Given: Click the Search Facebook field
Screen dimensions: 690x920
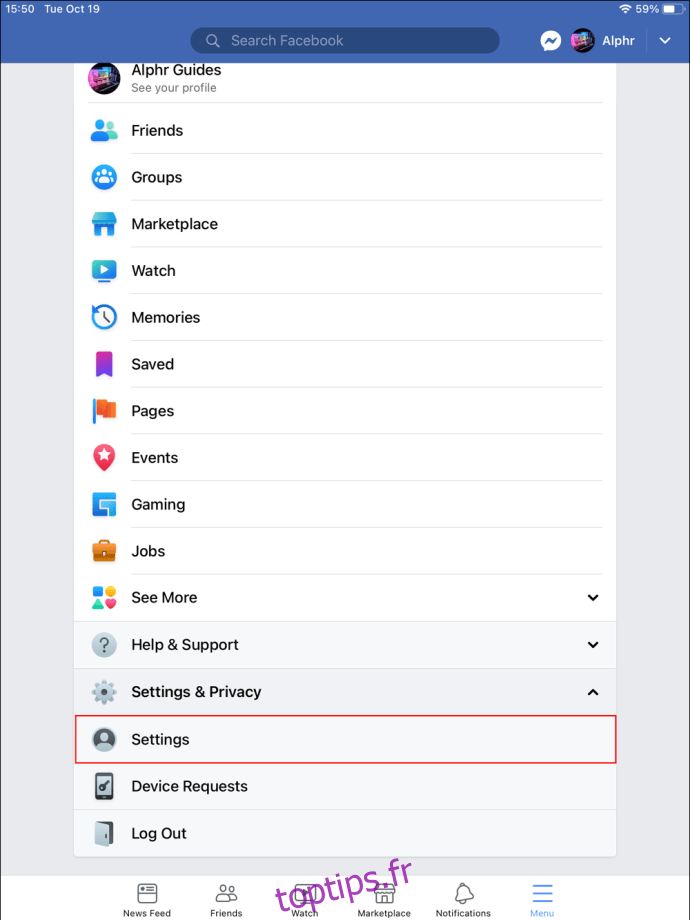Looking at the screenshot, I should pyautogui.click(x=345, y=40).
